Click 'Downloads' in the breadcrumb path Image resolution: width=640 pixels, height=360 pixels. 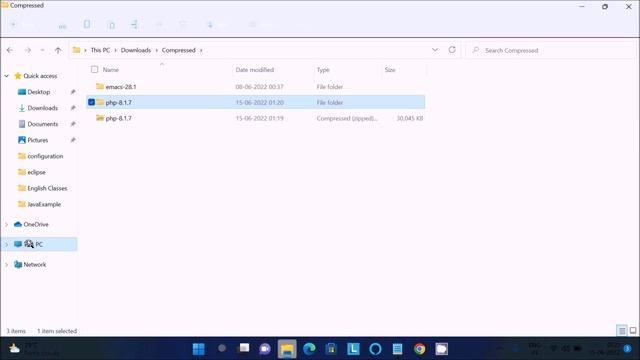click(136, 50)
